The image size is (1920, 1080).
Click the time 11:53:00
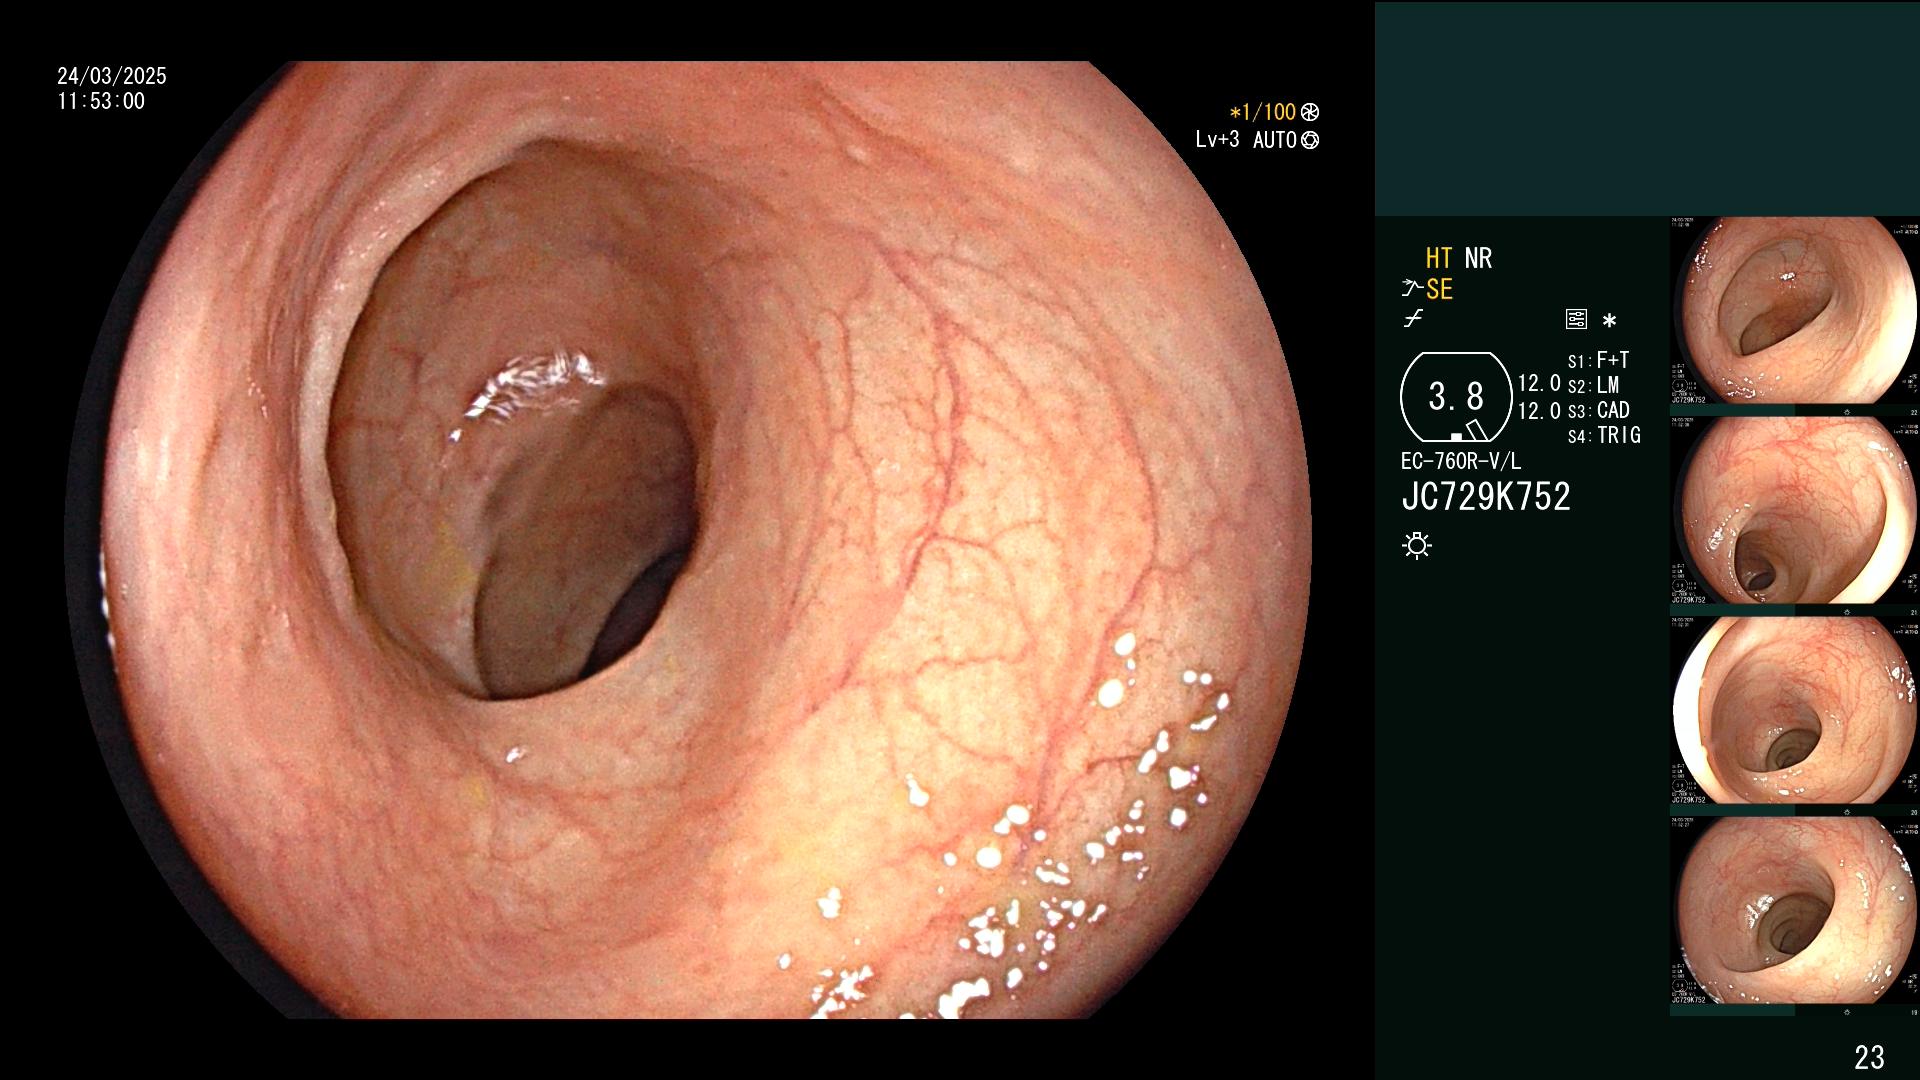(101, 101)
